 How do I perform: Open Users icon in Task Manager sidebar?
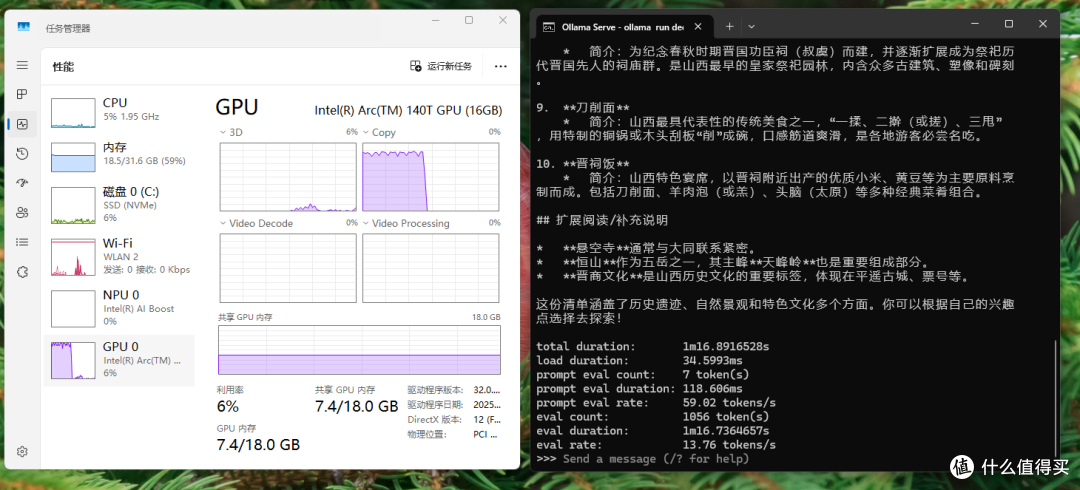(23, 212)
